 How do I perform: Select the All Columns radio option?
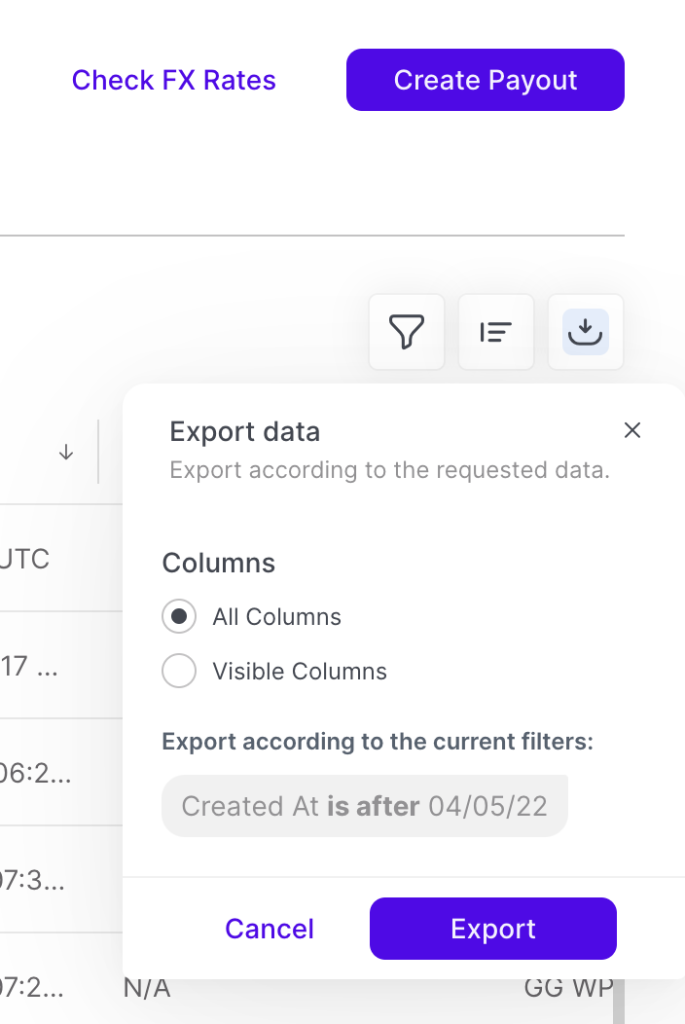pyautogui.click(x=179, y=617)
